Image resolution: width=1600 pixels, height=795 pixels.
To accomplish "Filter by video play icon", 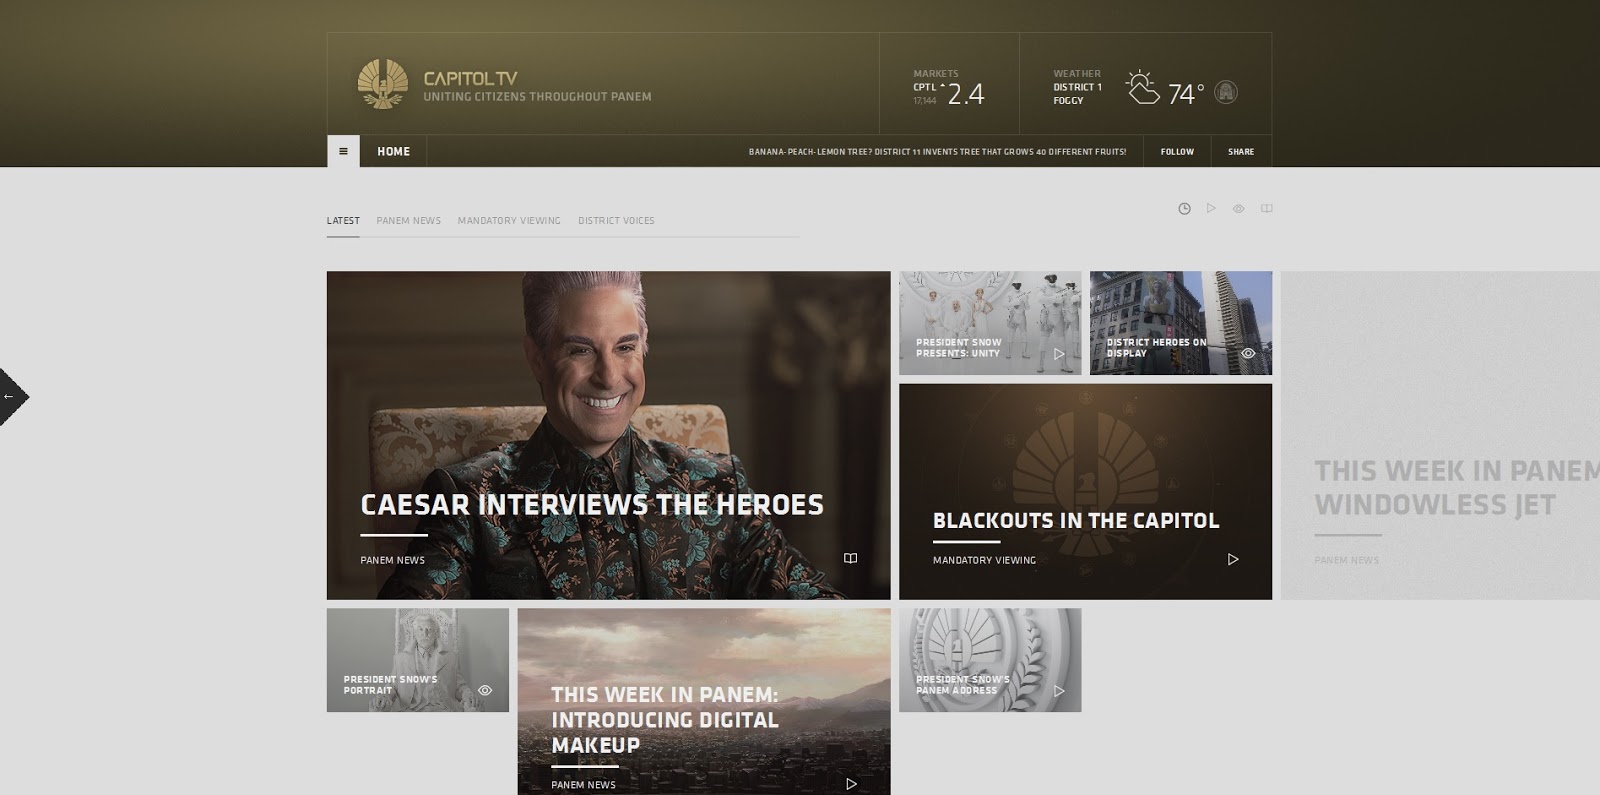I will point(1211,208).
